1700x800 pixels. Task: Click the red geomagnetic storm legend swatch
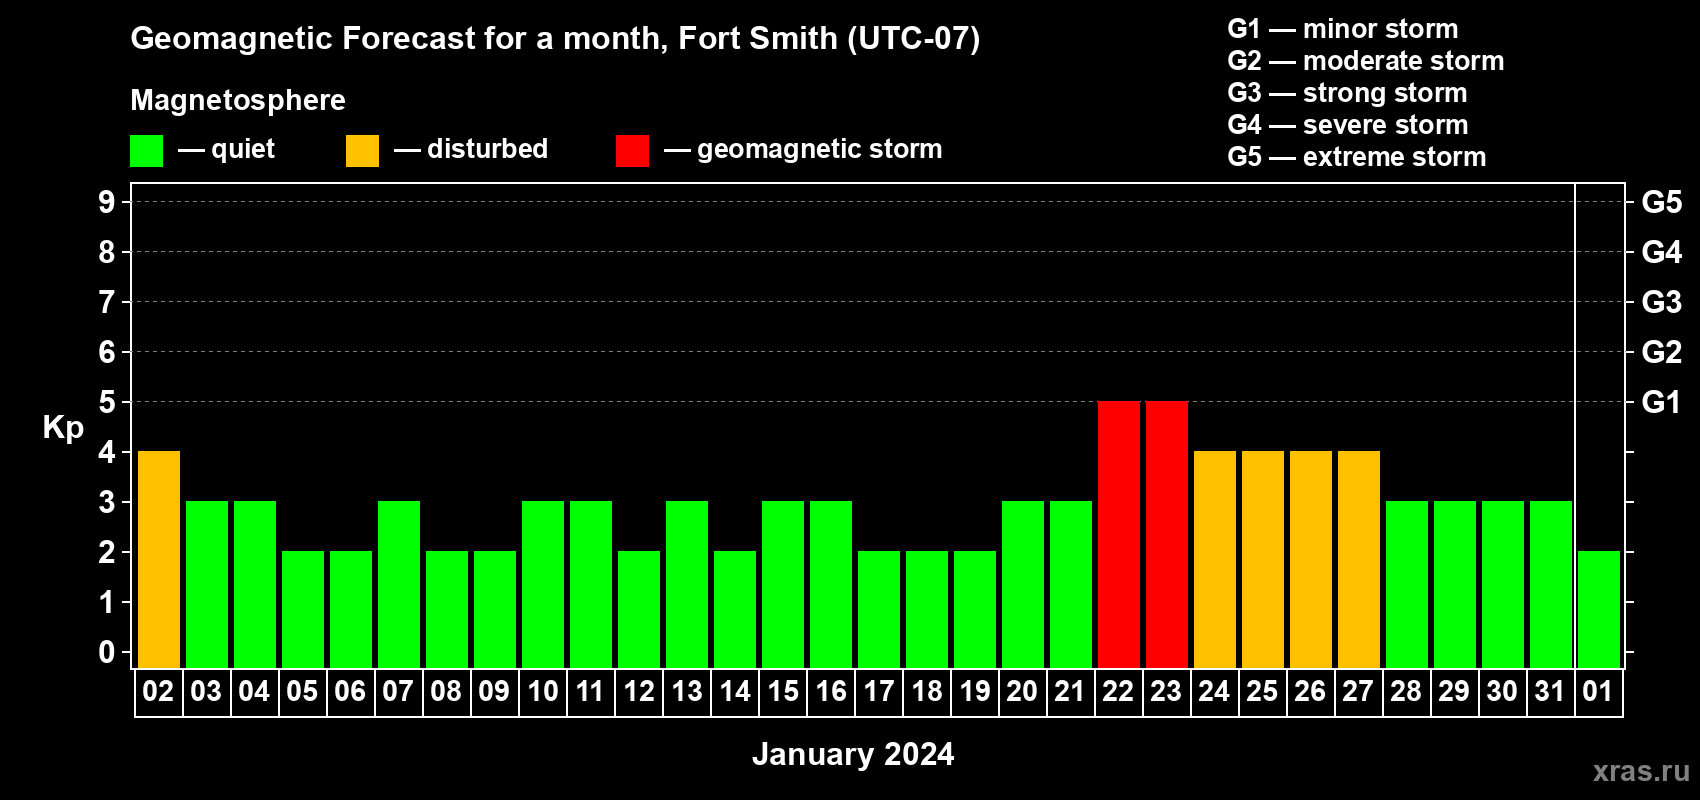click(x=632, y=151)
